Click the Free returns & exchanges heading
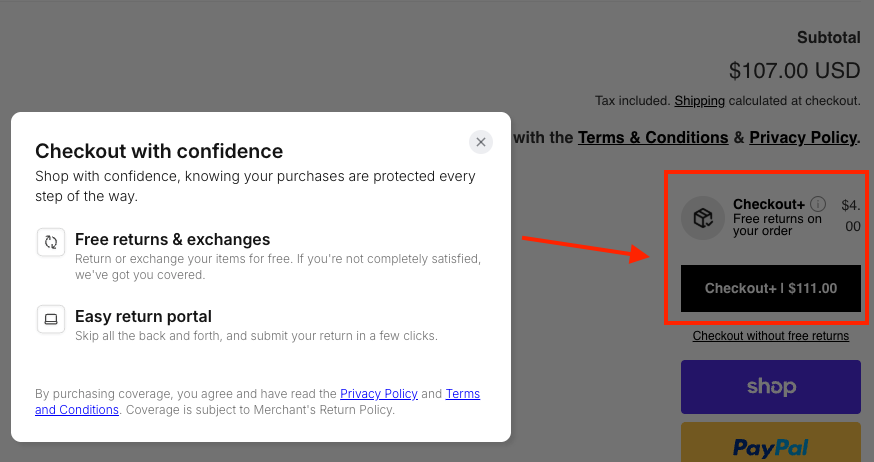 point(172,239)
